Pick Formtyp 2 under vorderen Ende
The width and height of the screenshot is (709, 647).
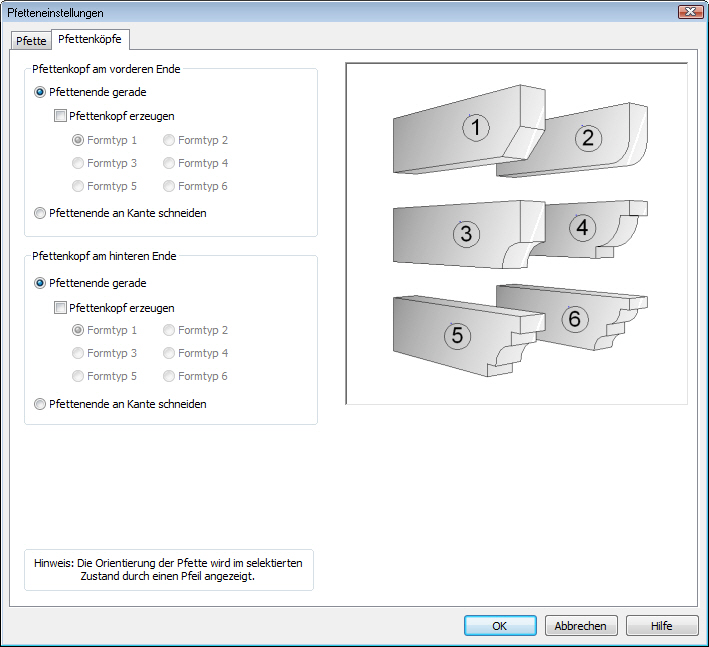click(195, 140)
